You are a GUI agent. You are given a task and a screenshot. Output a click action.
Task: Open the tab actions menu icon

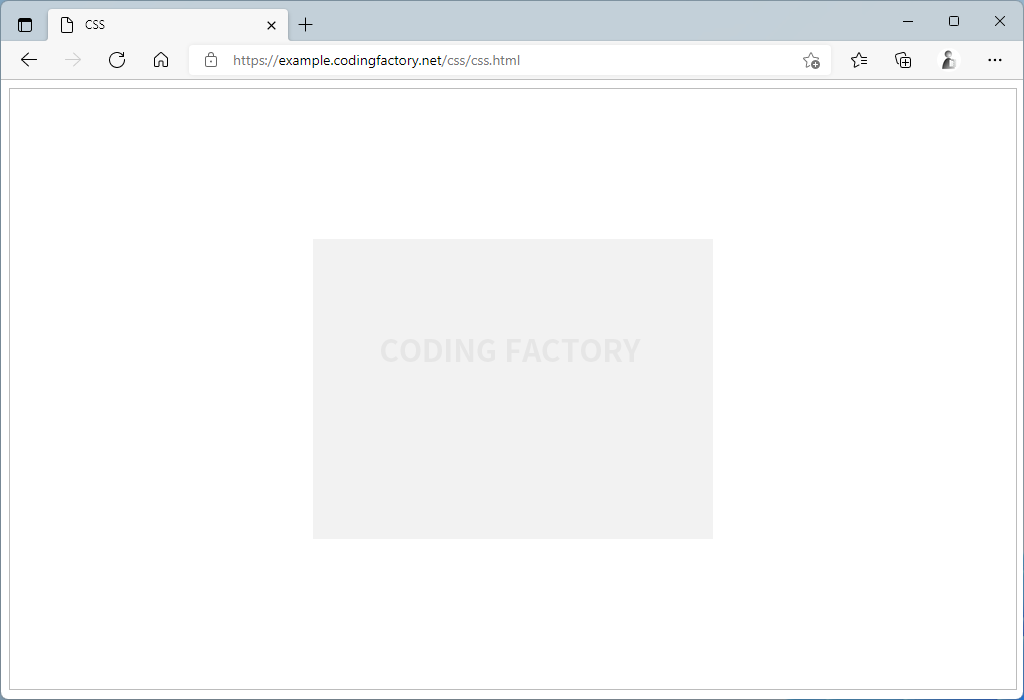coord(25,25)
